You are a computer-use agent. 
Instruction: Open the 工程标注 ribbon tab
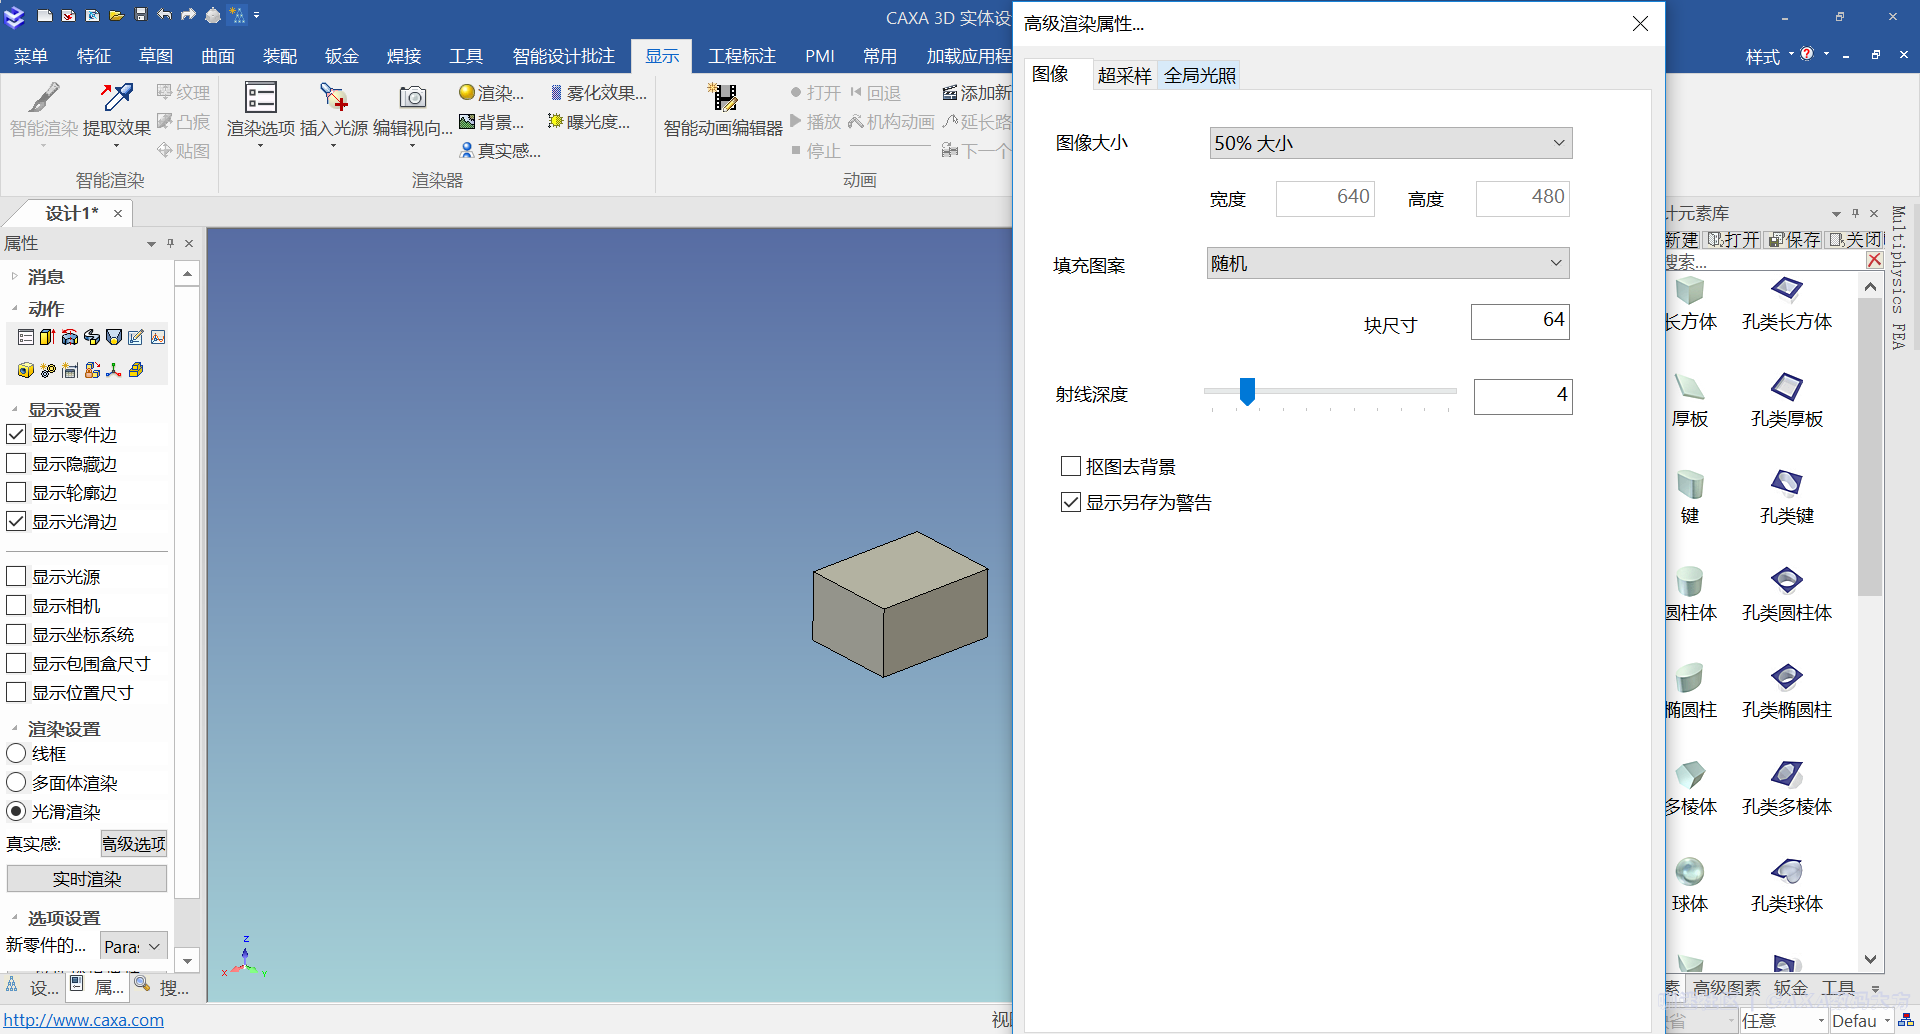click(742, 56)
